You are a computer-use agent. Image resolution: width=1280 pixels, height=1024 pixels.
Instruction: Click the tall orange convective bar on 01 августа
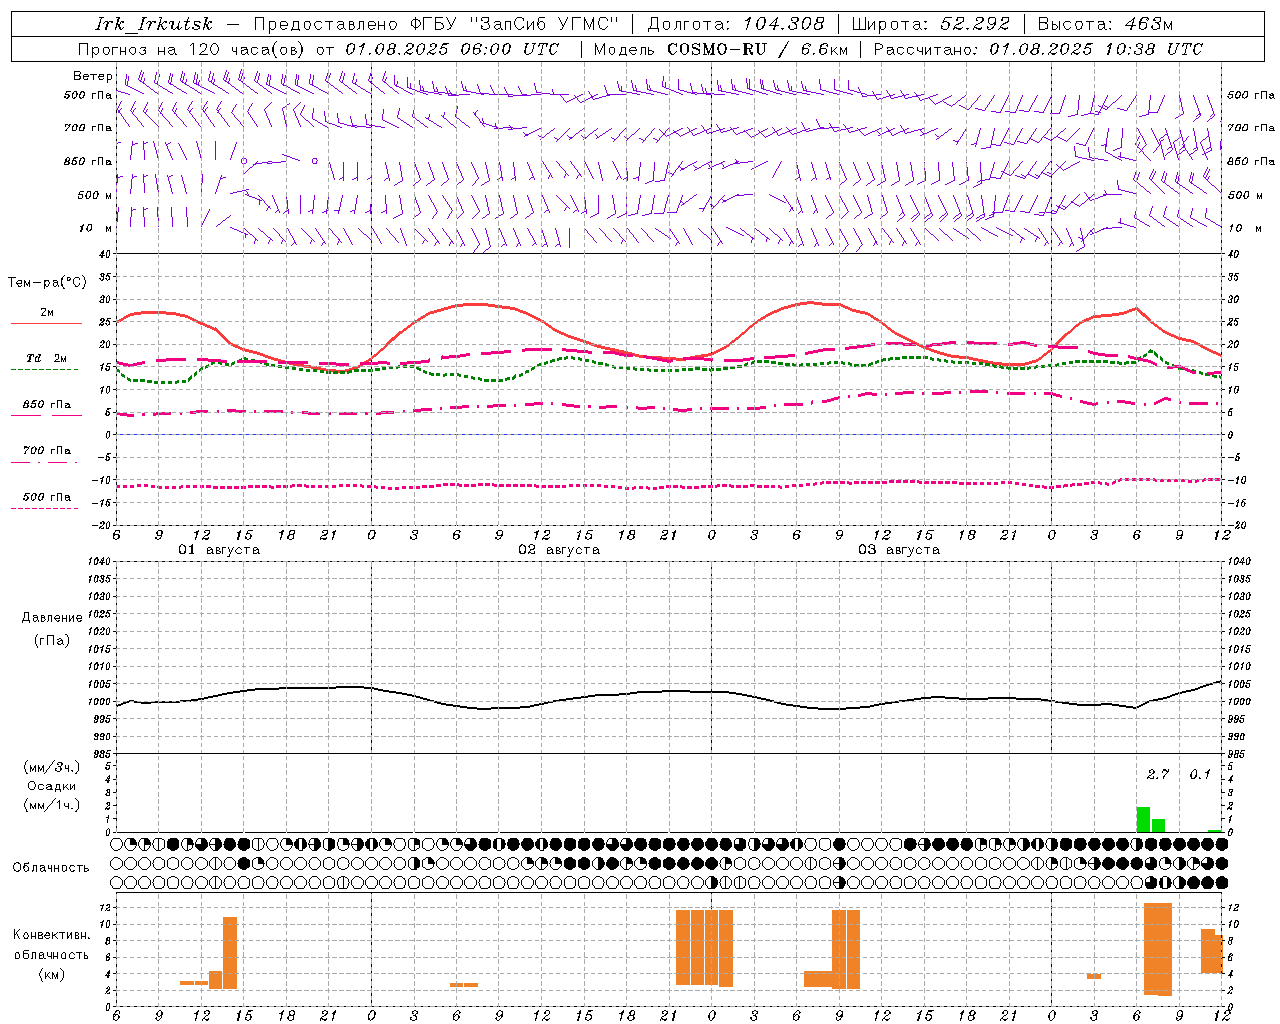[230, 953]
